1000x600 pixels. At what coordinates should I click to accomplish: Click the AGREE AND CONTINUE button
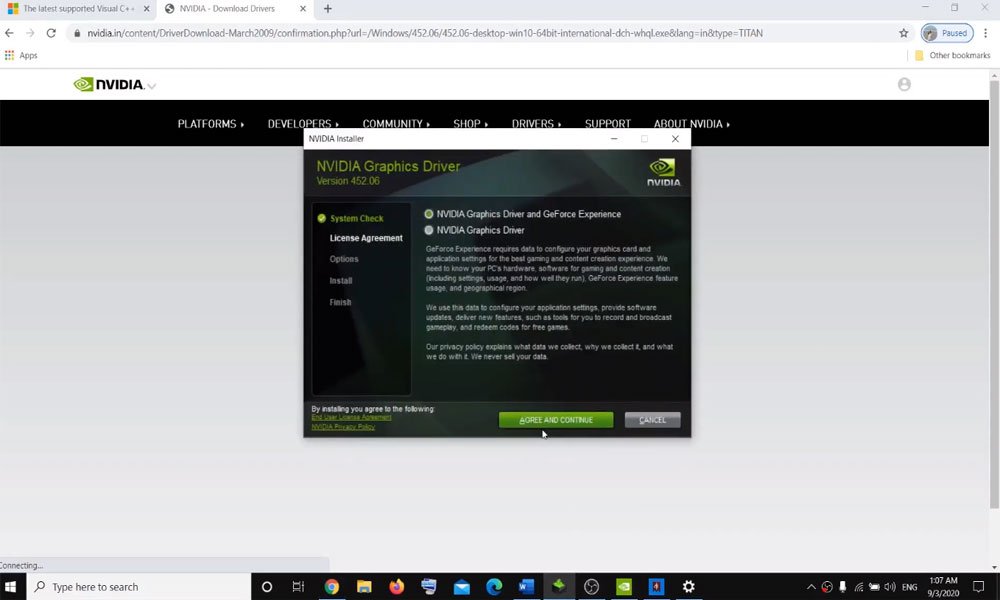tap(555, 420)
